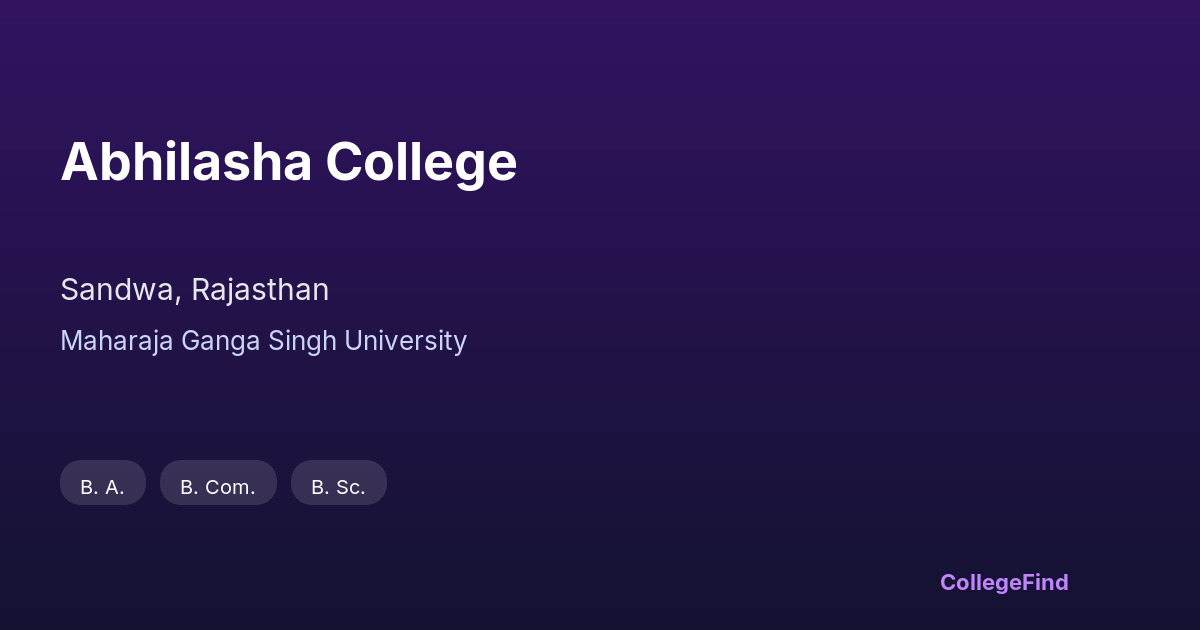Click the word "Singh" in the university name

pos(303,342)
